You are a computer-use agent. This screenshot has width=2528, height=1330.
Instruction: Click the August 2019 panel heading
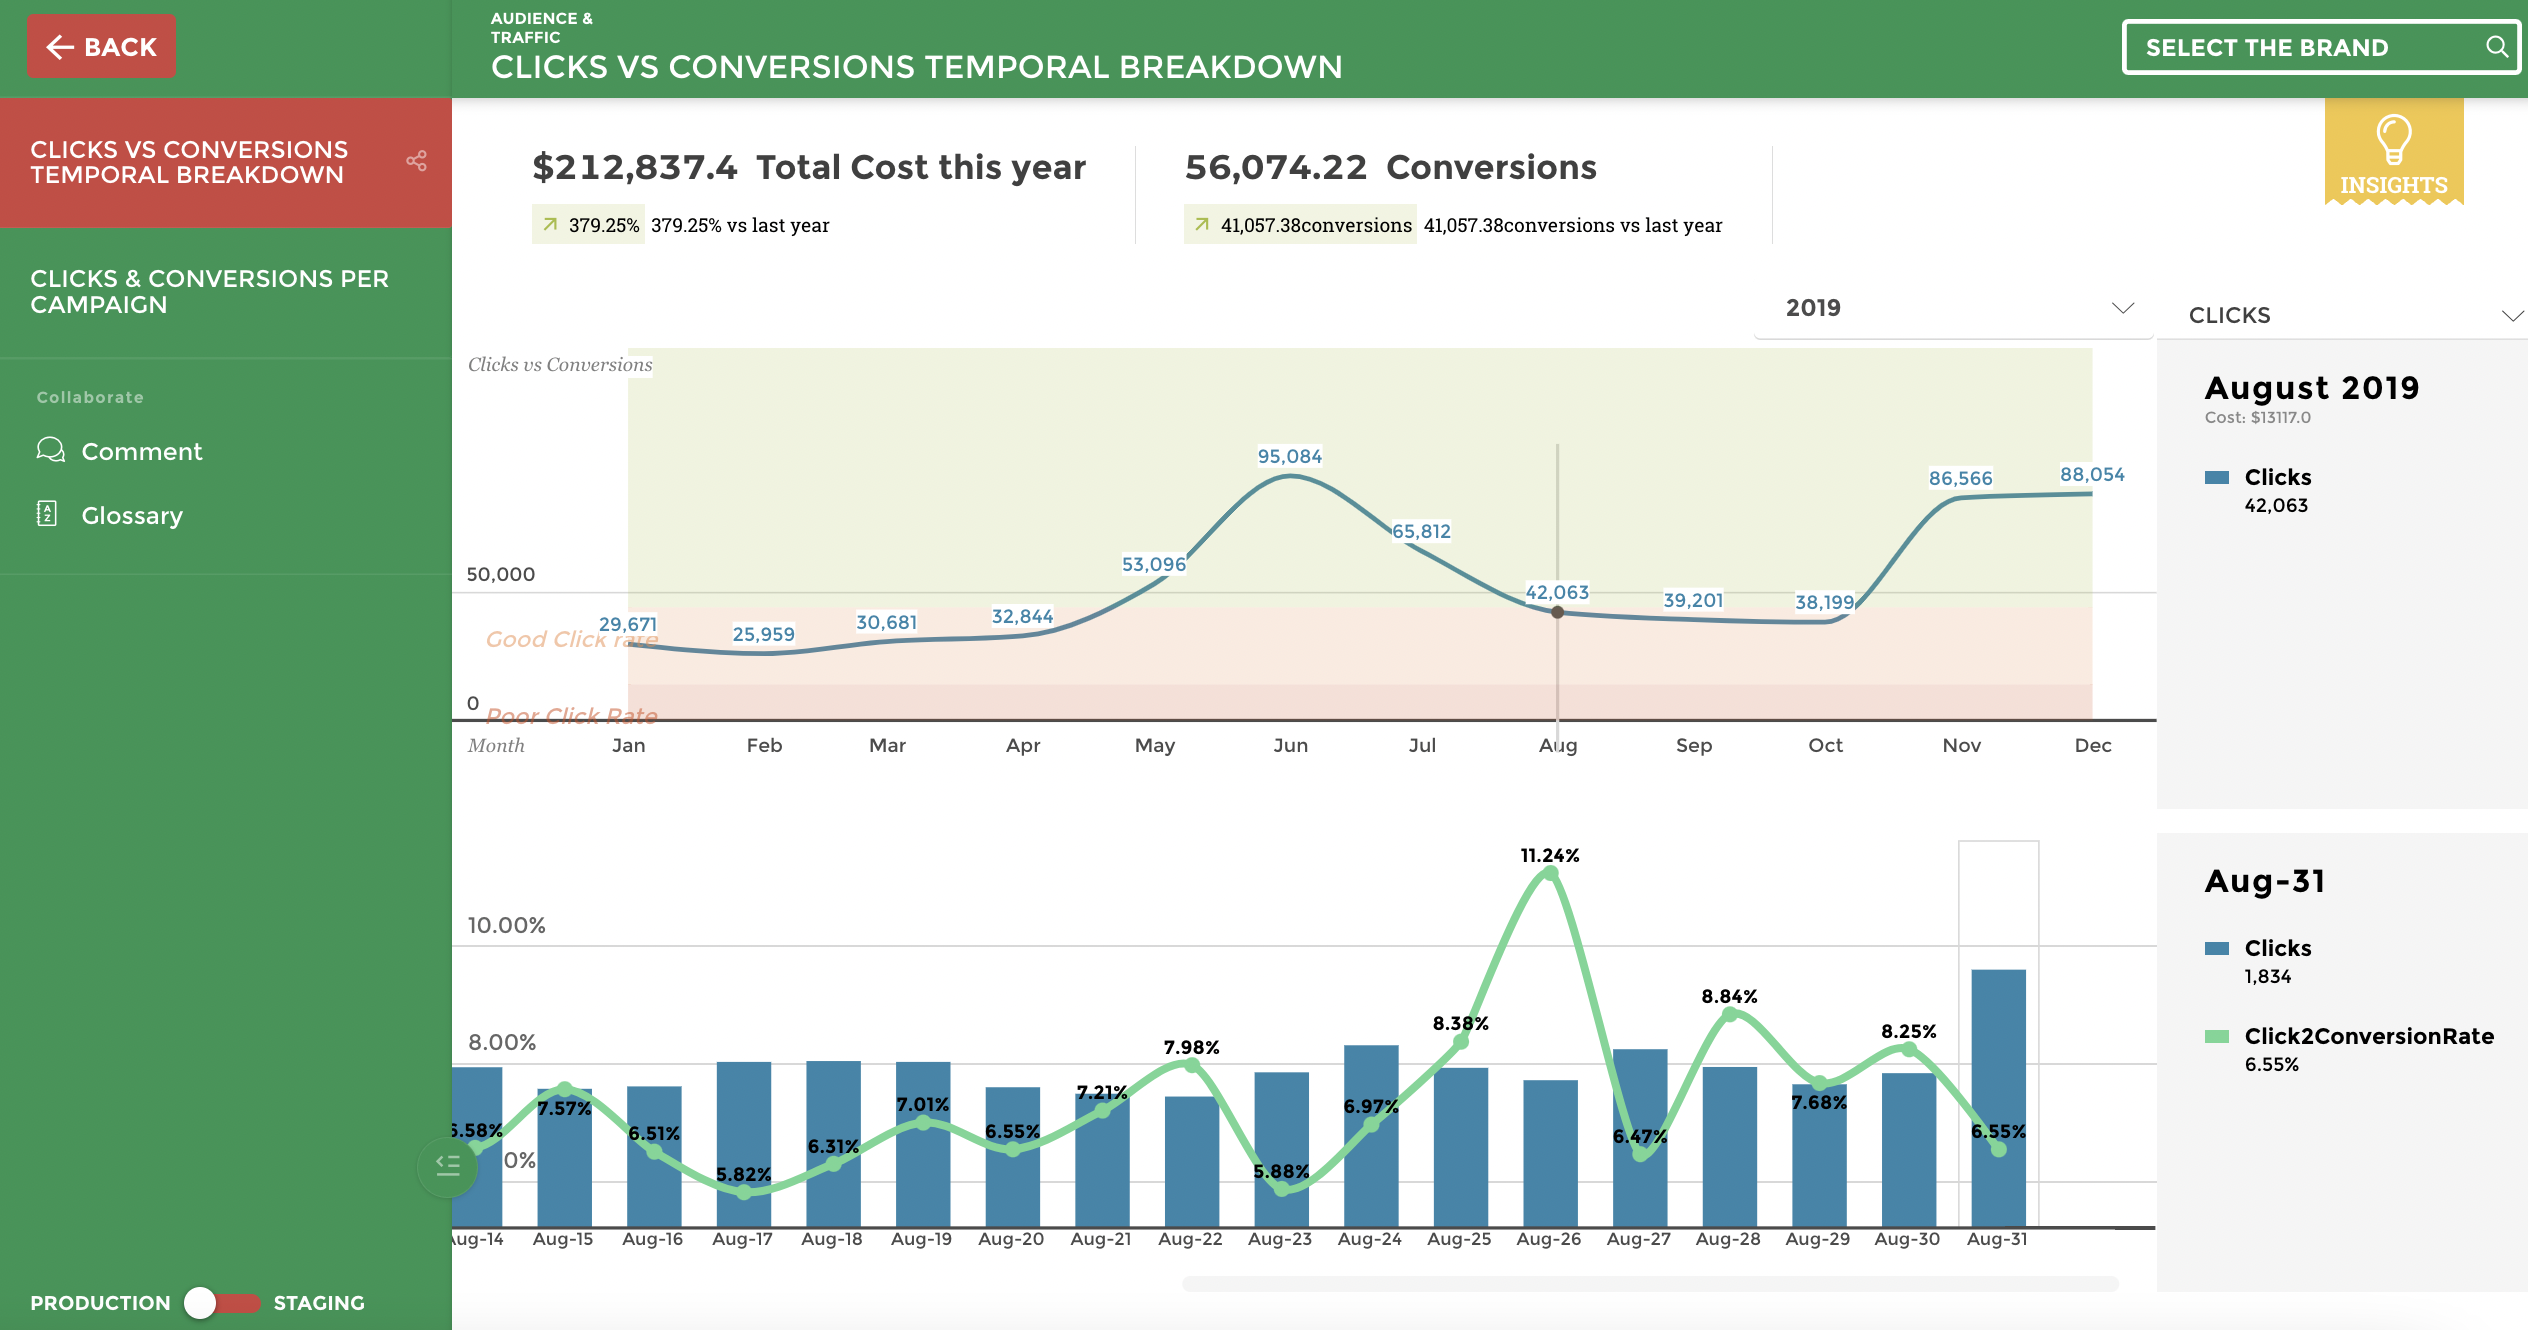point(2312,387)
